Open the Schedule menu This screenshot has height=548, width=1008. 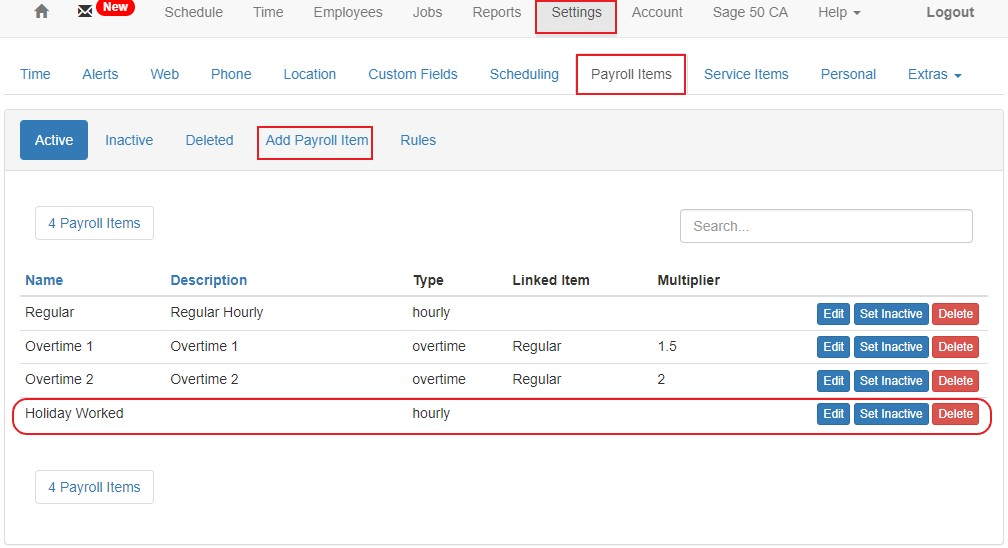pos(194,12)
